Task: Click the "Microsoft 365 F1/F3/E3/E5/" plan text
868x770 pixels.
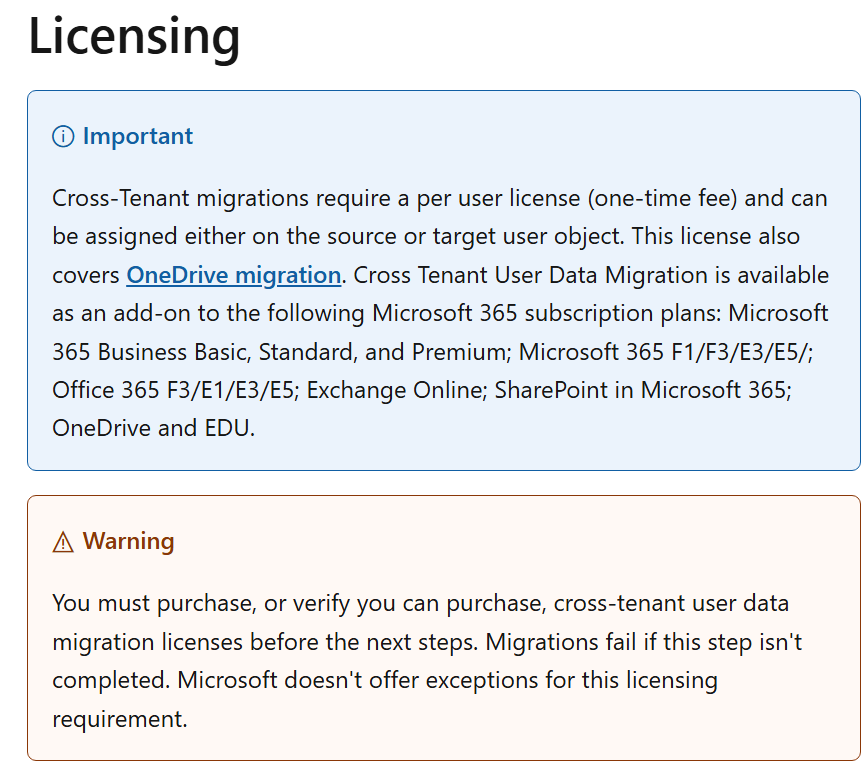Action: [x=651, y=352]
